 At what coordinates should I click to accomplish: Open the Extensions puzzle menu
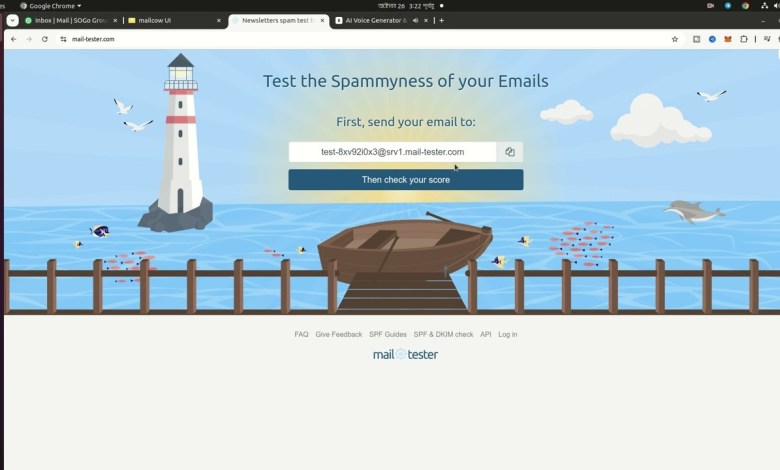coord(744,39)
